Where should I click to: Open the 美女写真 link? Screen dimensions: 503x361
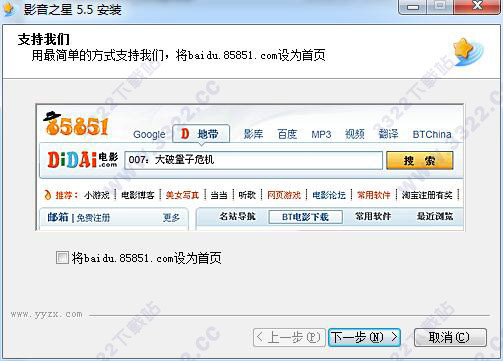[x=182, y=195]
